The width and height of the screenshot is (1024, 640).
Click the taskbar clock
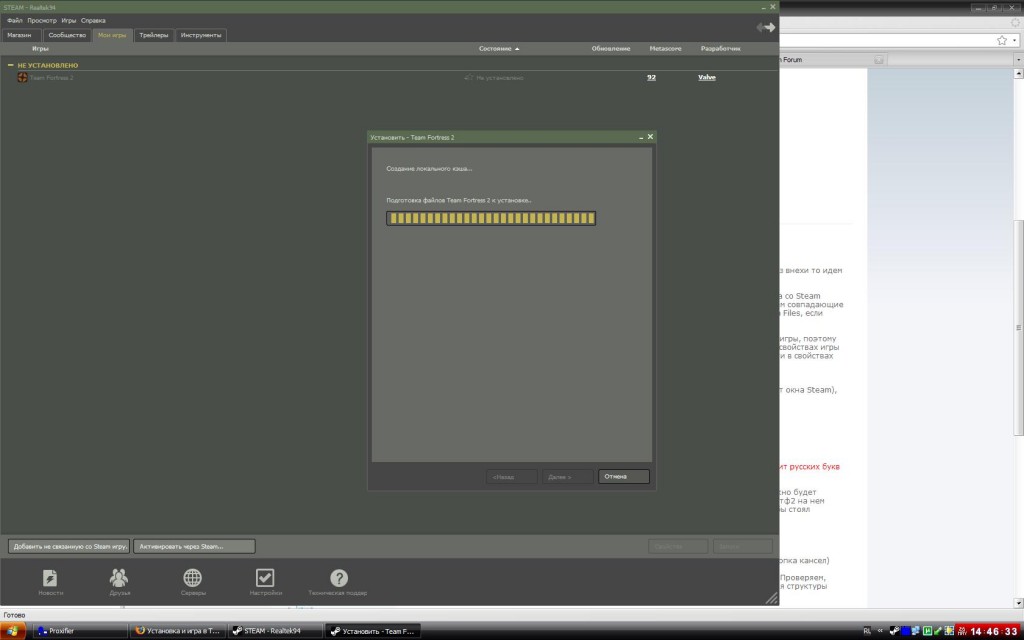tap(993, 632)
